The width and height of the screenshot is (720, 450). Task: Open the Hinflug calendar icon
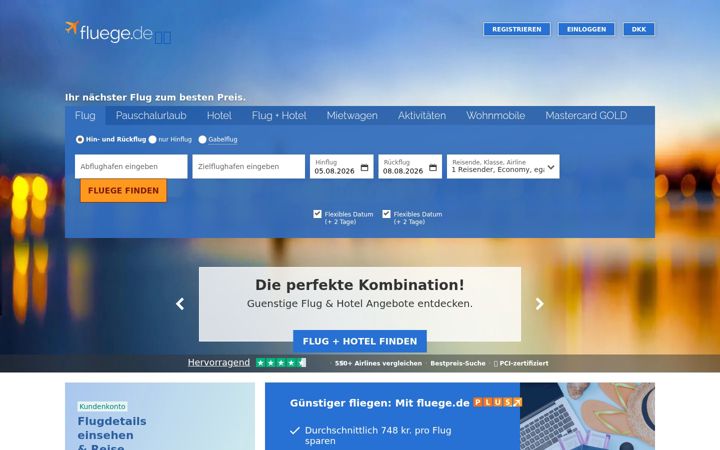pyautogui.click(x=364, y=168)
